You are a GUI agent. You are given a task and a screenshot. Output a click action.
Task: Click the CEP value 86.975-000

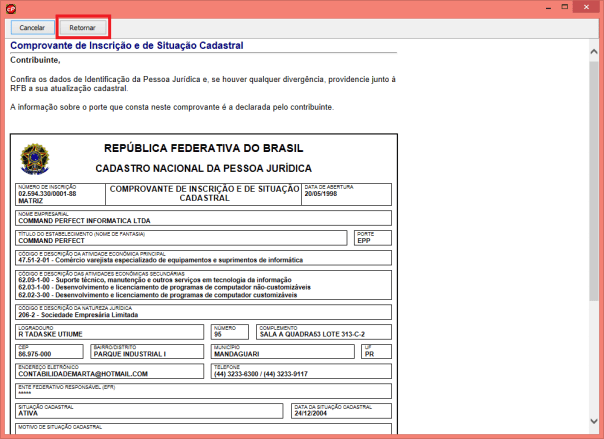tap(35, 354)
